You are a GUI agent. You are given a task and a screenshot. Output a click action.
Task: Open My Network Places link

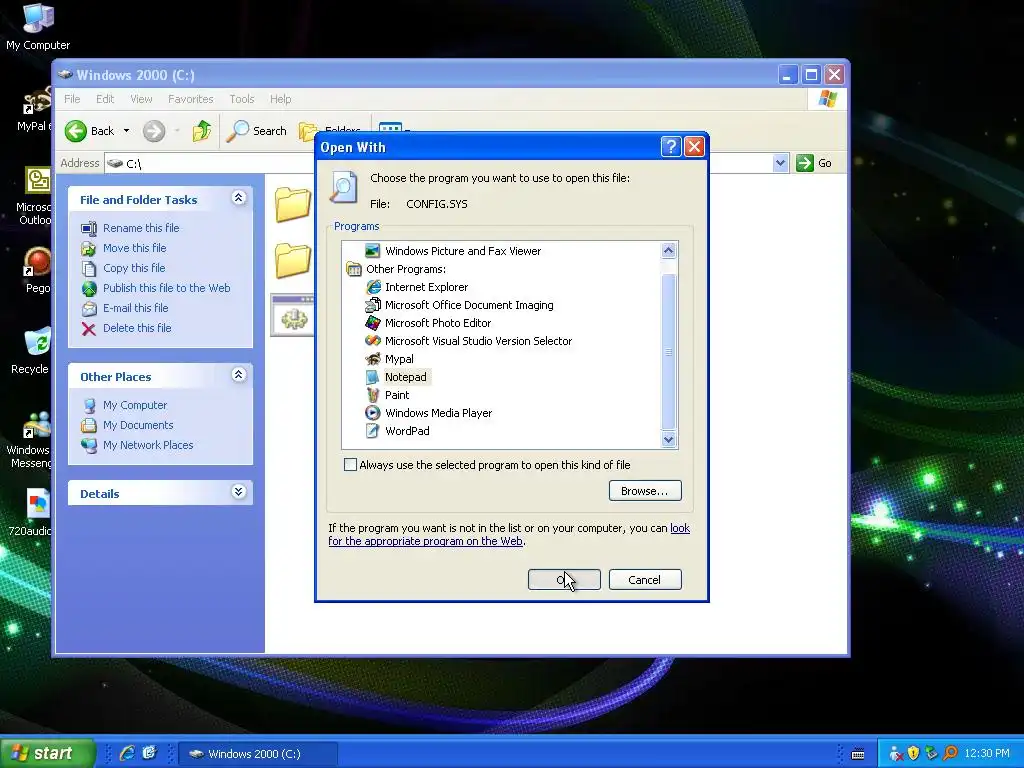click(x=148, y=445)
